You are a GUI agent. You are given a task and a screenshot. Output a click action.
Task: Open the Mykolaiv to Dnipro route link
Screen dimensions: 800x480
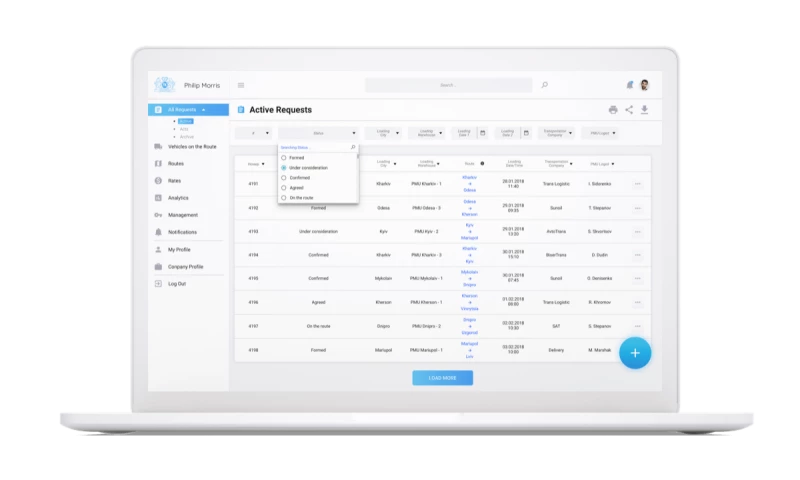pos(469,279)
